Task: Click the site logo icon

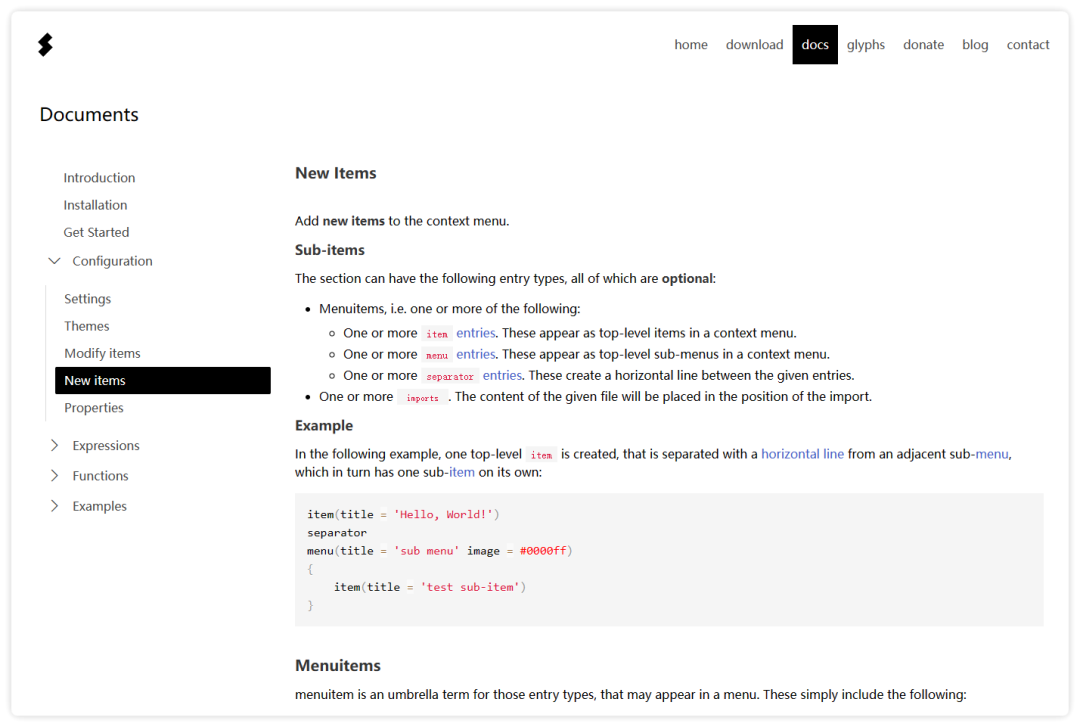Action: (45, 45)
